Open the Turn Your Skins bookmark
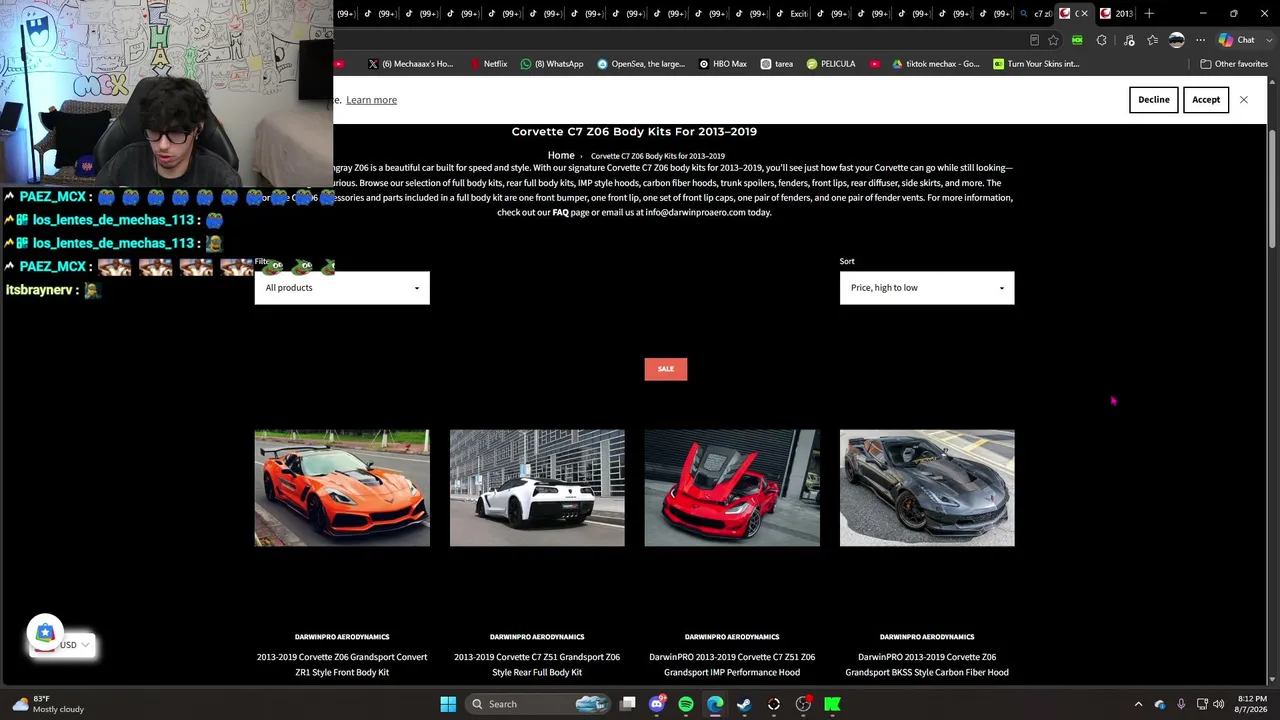 (x=1036, y=64)
